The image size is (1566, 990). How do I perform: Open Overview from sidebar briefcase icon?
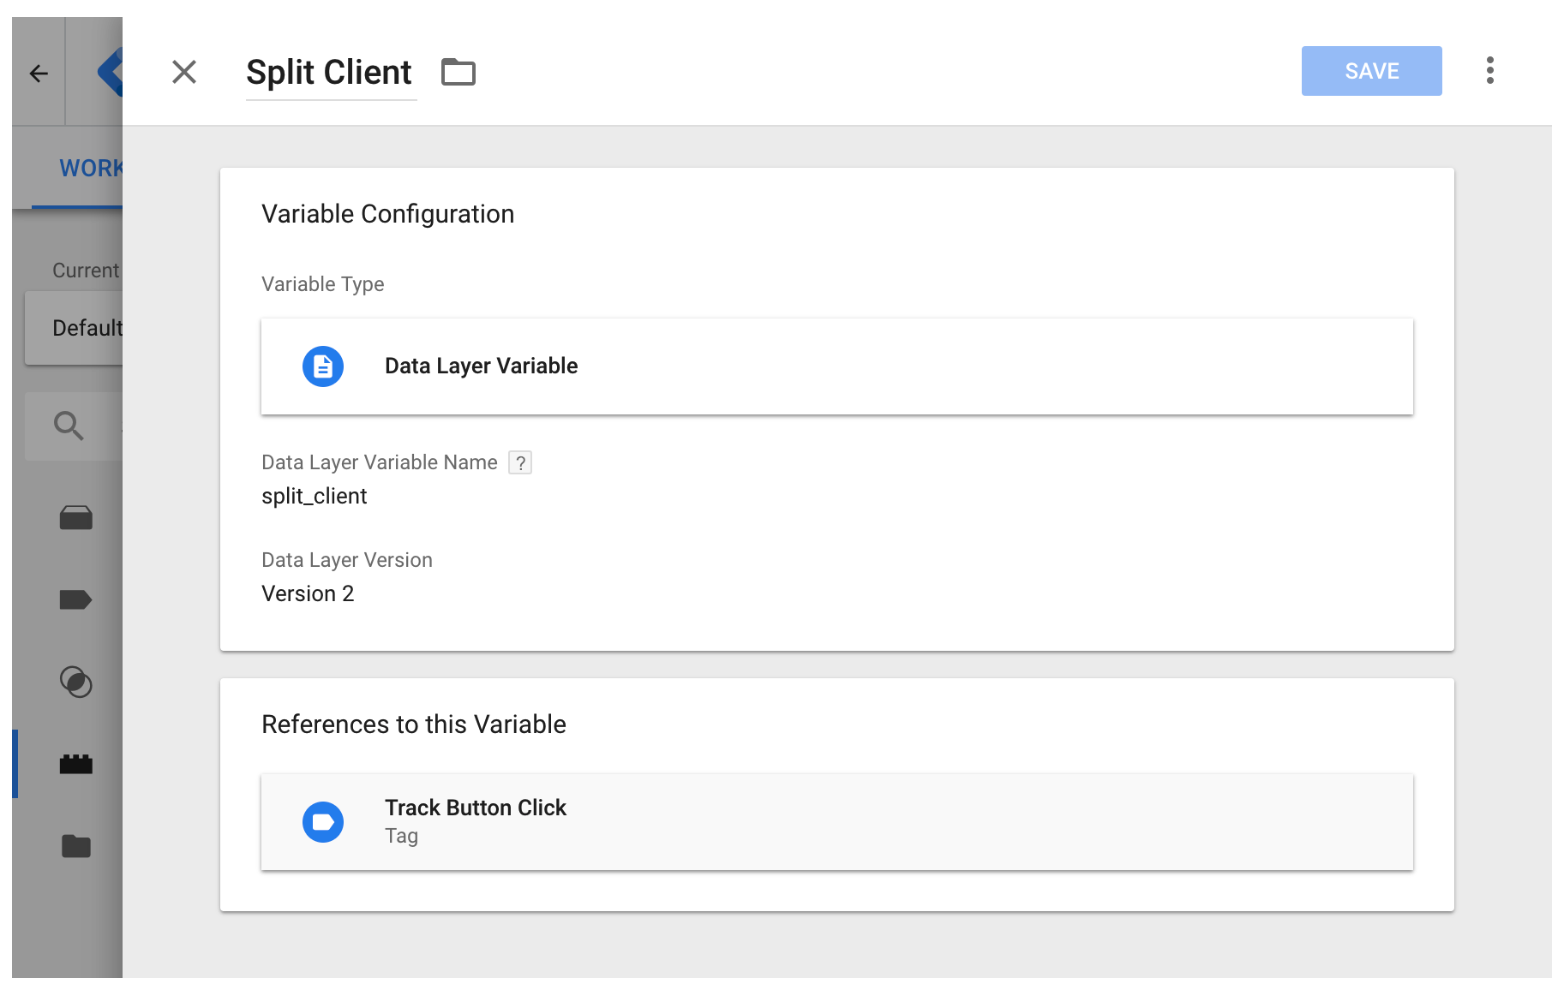76,518
